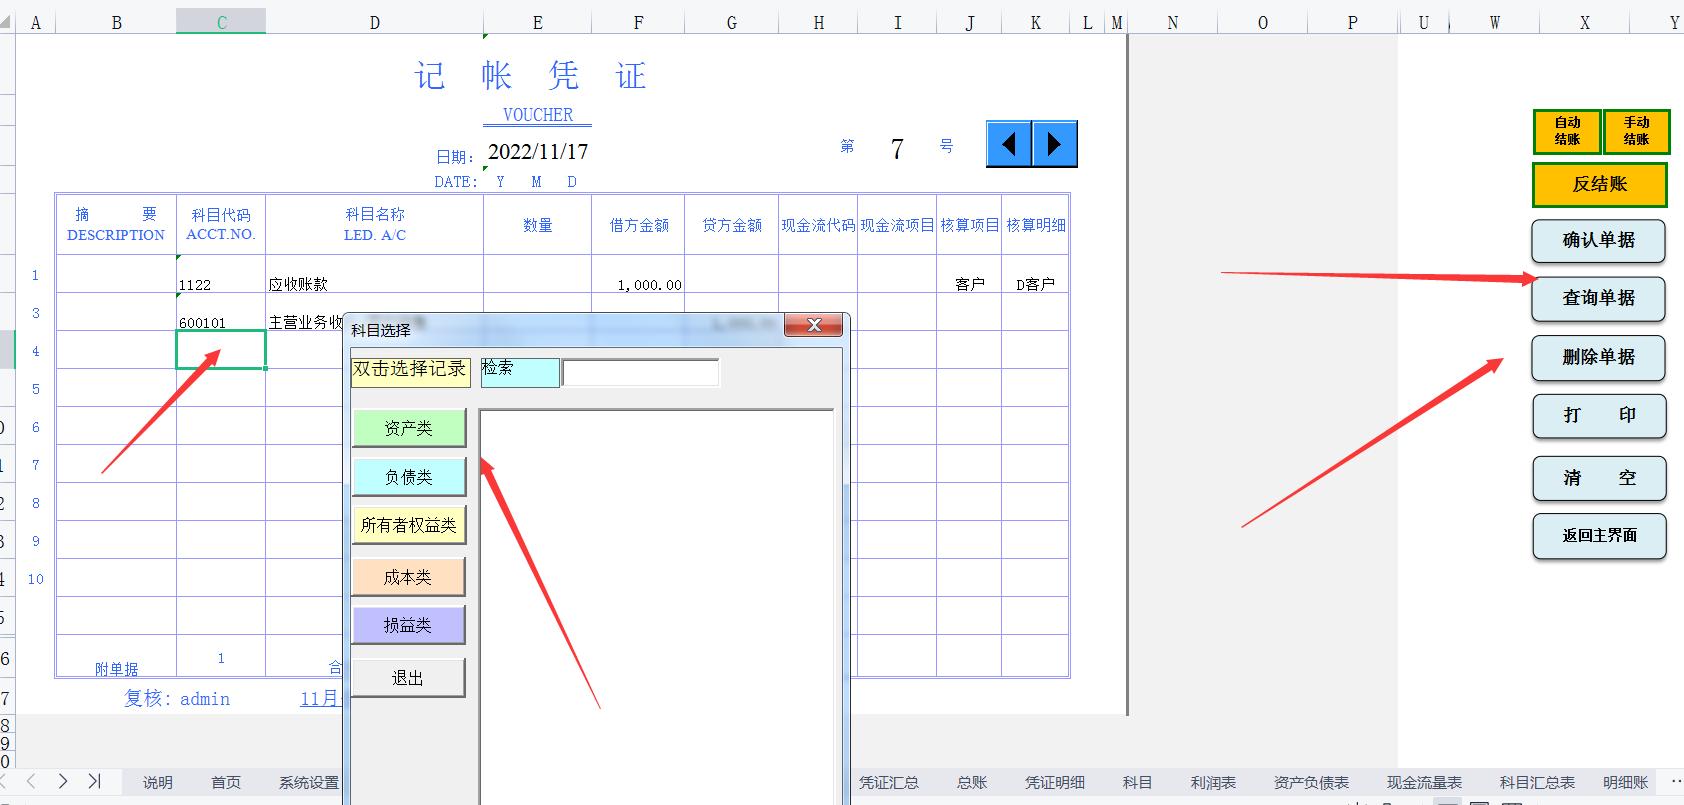
Task: Show more sheet tabs with ellipsis
Action: (1676, 782)
